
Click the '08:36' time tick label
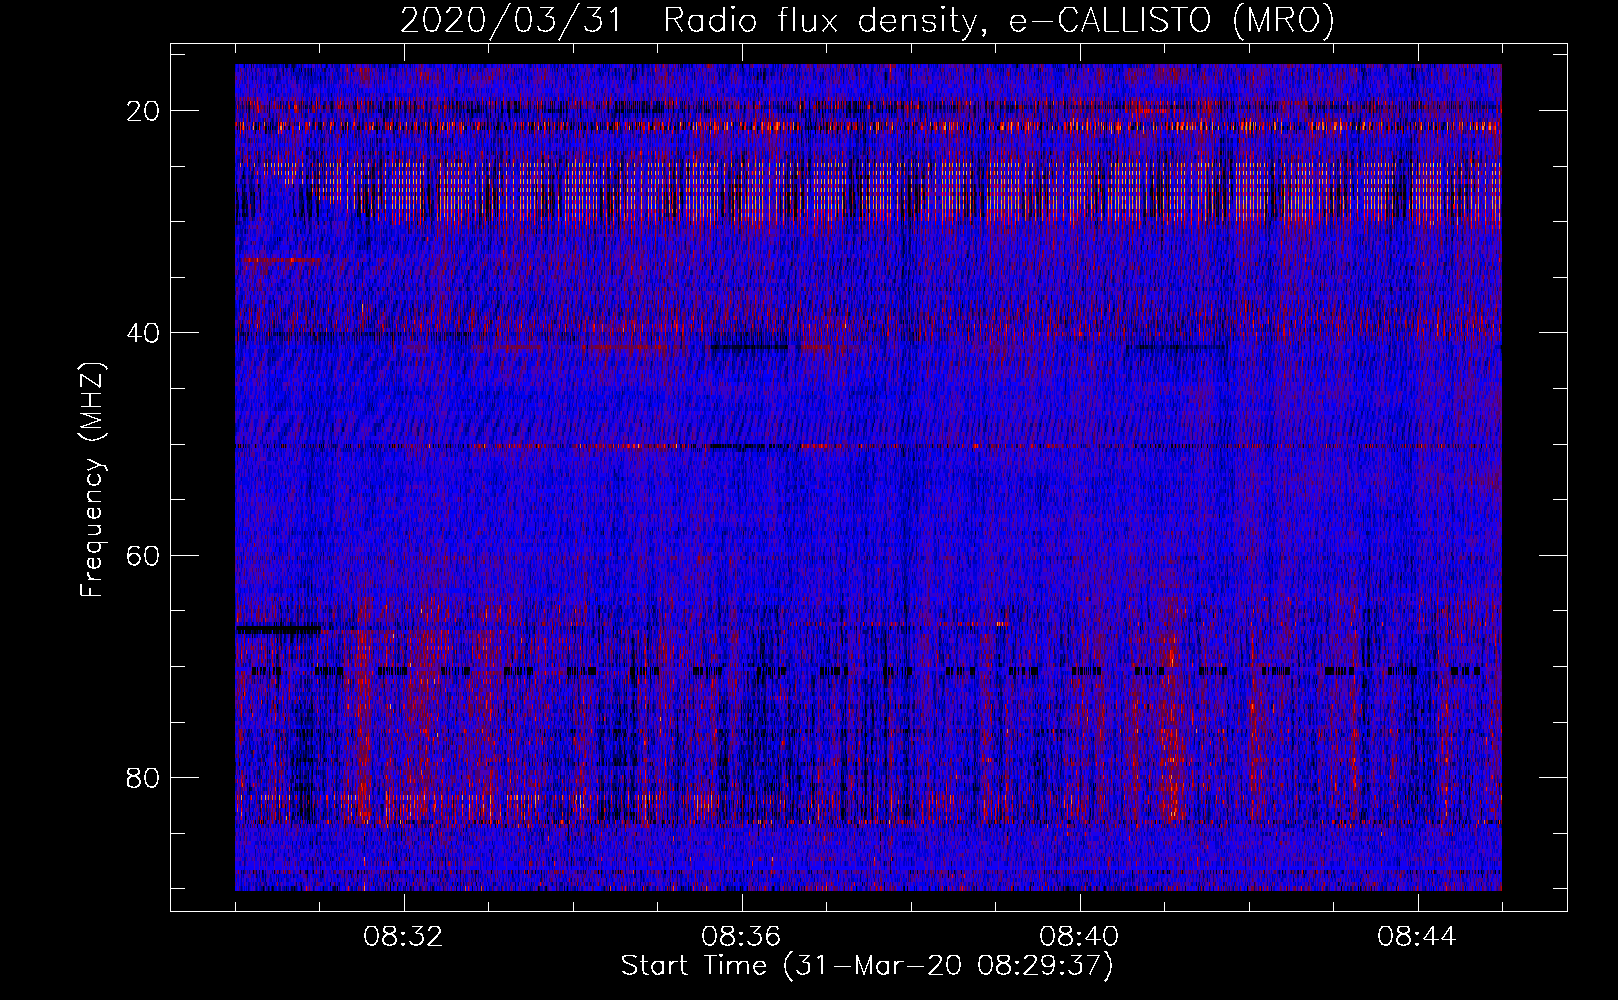(x=741, y=937)
